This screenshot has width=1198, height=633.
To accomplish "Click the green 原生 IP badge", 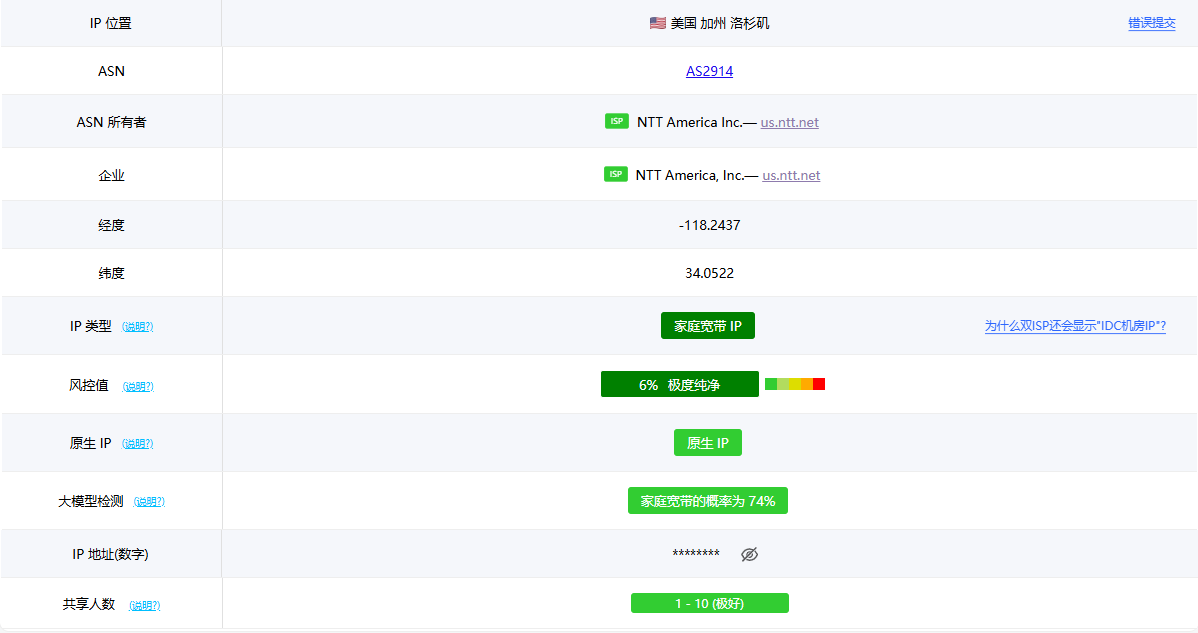I will pyautogui.click(x=707, y=443).
